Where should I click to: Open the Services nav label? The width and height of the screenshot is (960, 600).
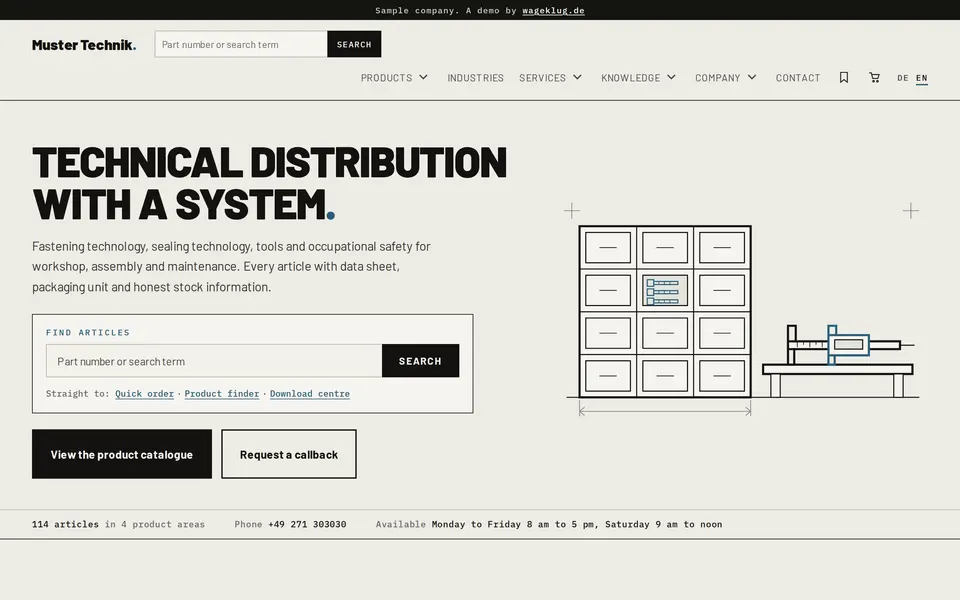pos(542,78)
